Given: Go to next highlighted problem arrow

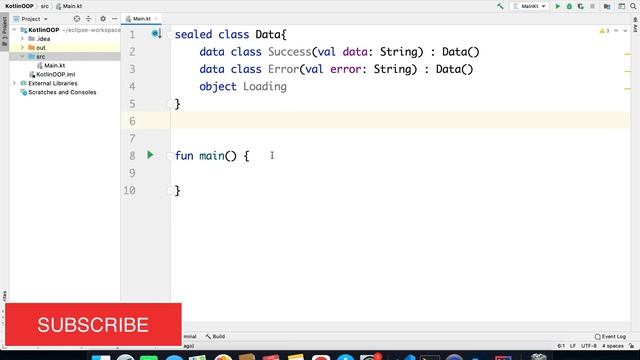Looking at the screenshot, I should click(625, 31).
